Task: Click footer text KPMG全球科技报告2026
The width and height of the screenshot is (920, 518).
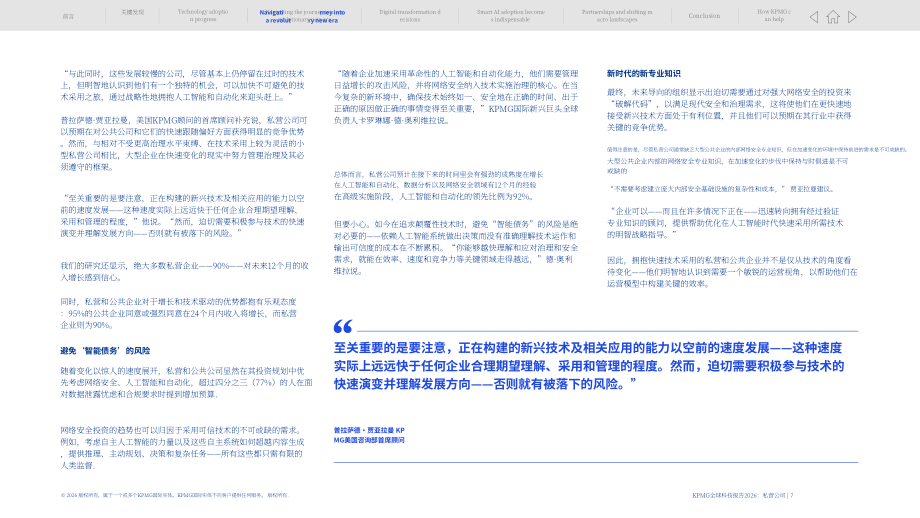Action: click(742, 496)
